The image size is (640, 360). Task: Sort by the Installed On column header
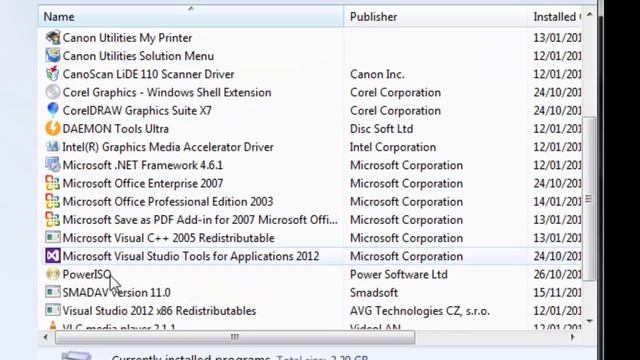pos(555,16)
